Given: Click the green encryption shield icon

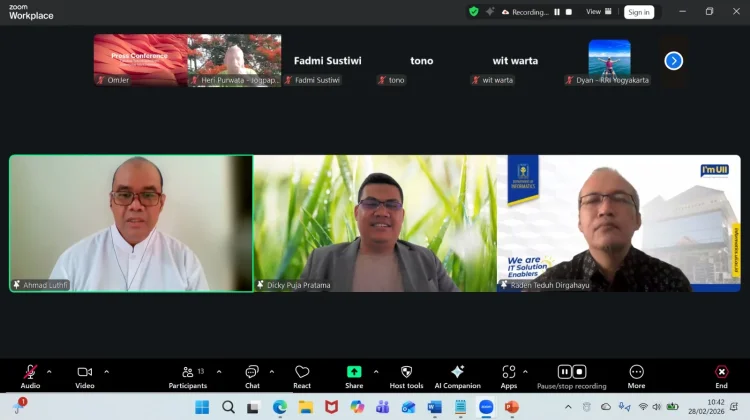Looking at the screenshot, I should pyautogui.click(x=474, y=11).
